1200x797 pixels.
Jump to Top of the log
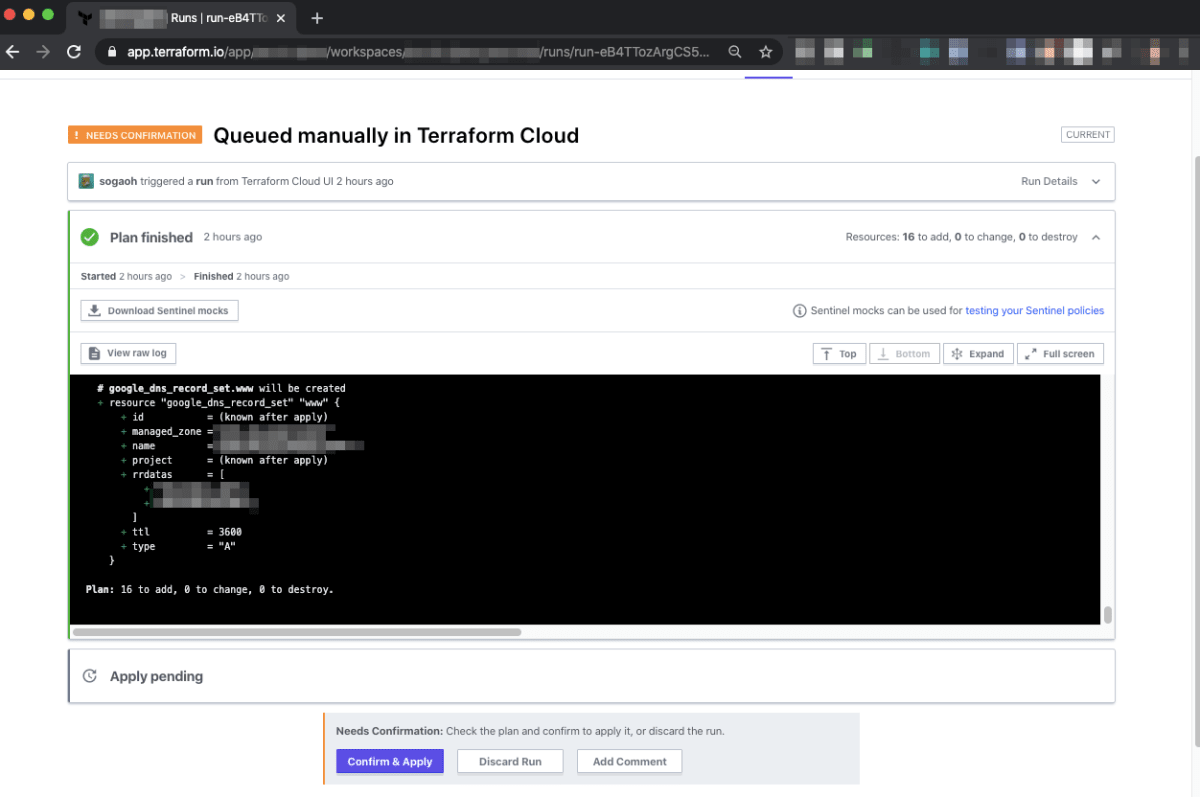tap(839, 354)
